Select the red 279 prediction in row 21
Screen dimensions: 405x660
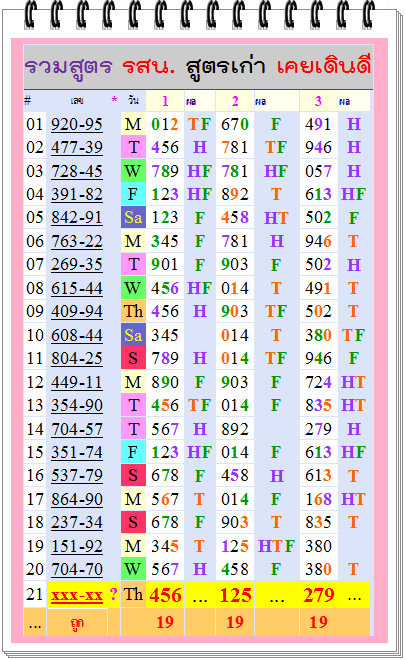pyautogui.click(x=319, y=595)
